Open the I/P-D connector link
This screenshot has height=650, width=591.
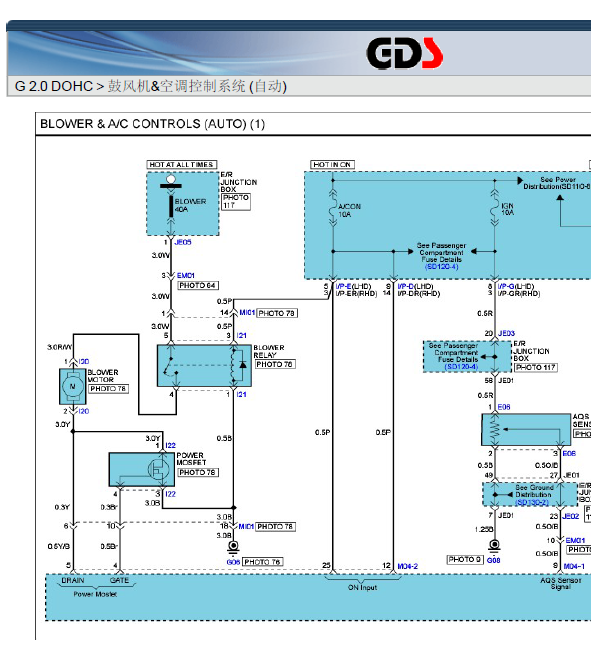click(405, 286)
